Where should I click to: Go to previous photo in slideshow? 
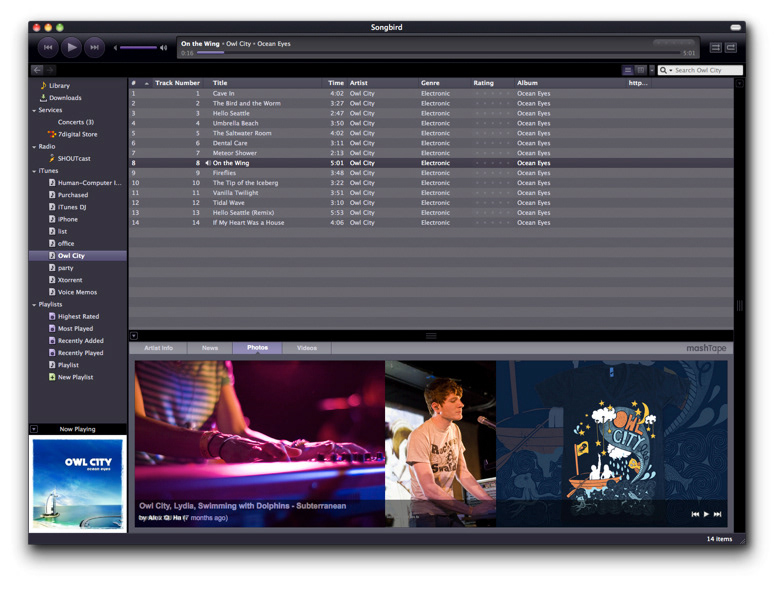pyautogui.click(x=695, y=514)
